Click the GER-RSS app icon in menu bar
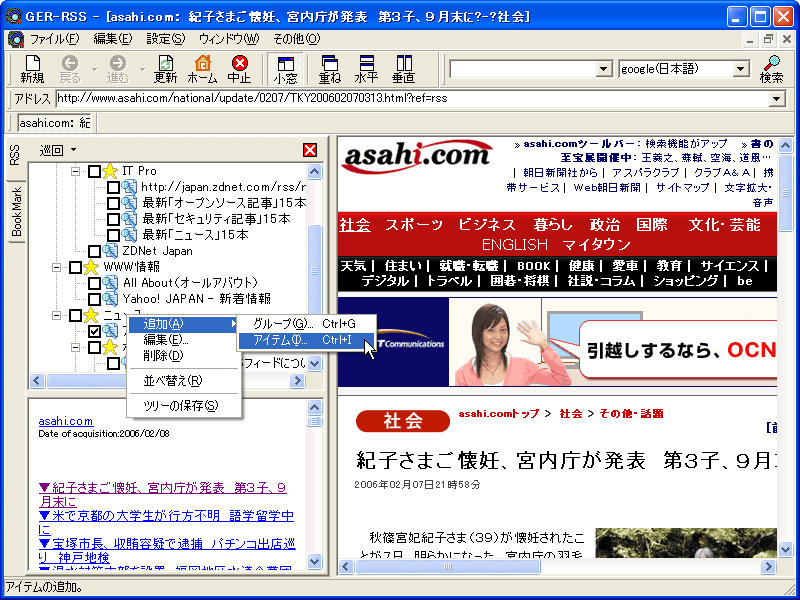 (x=16, y=39)
